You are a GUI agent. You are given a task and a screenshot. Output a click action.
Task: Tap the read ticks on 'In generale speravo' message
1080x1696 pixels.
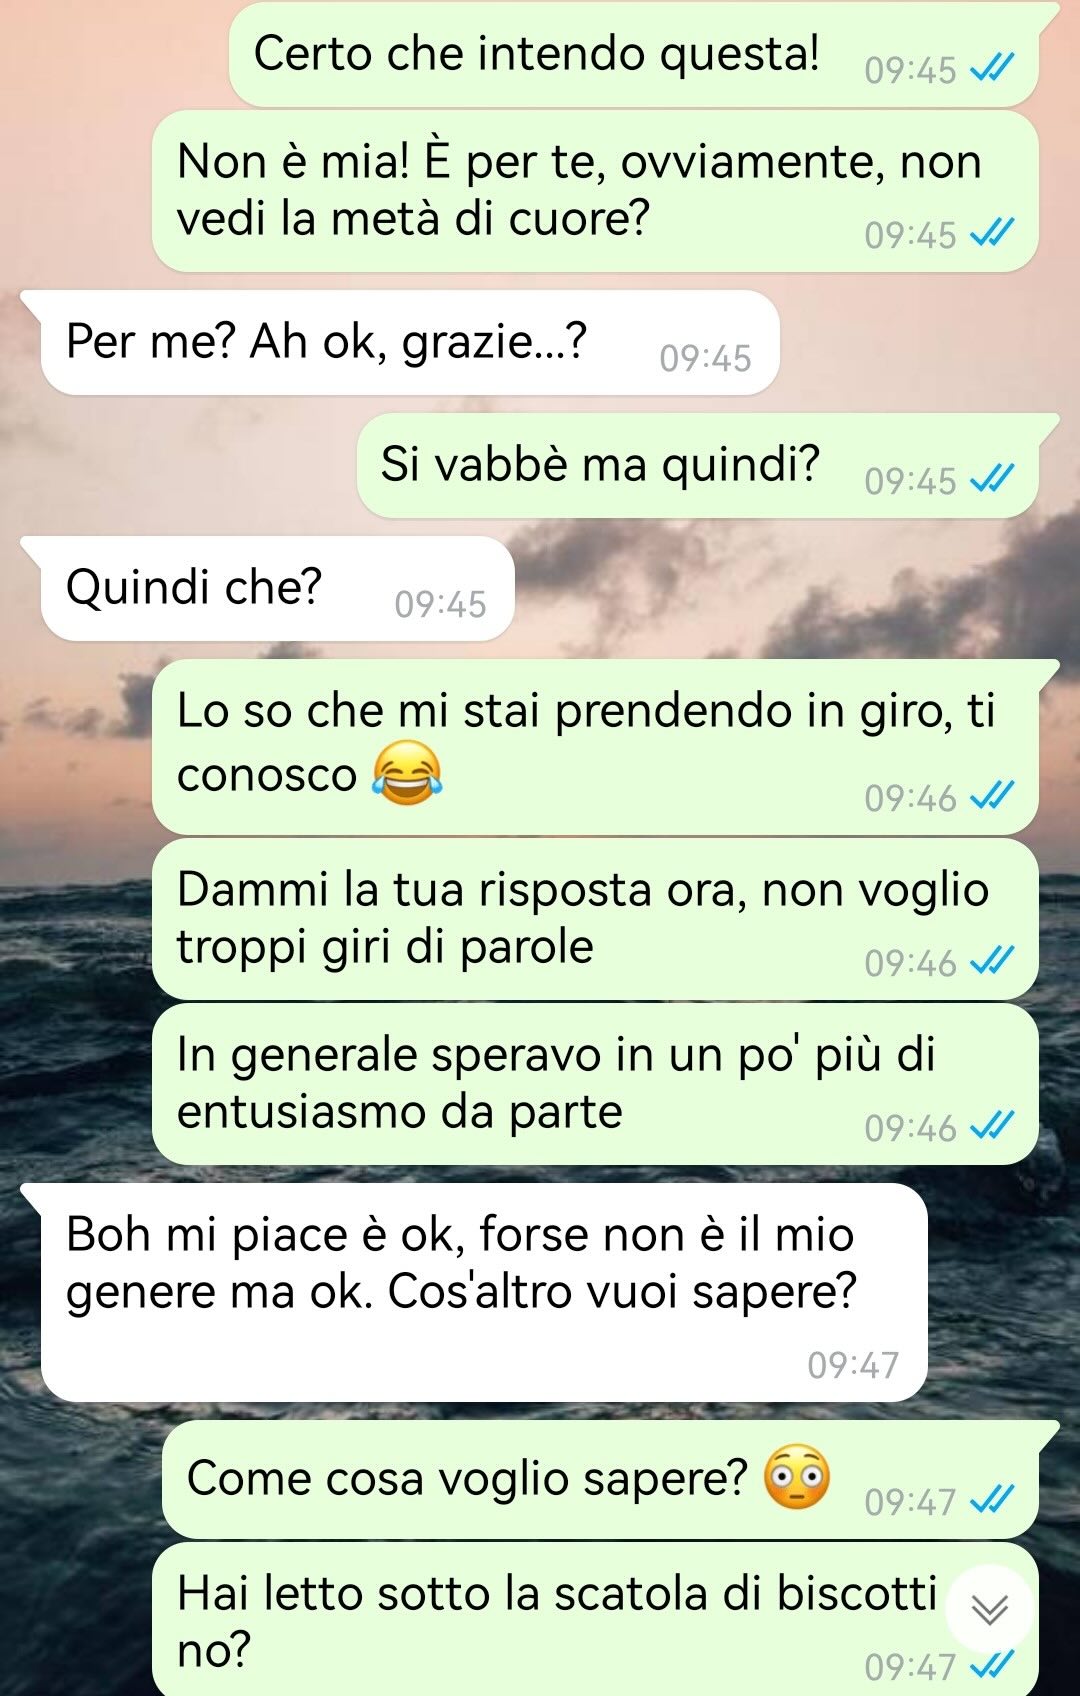[x=993, y=1127]
